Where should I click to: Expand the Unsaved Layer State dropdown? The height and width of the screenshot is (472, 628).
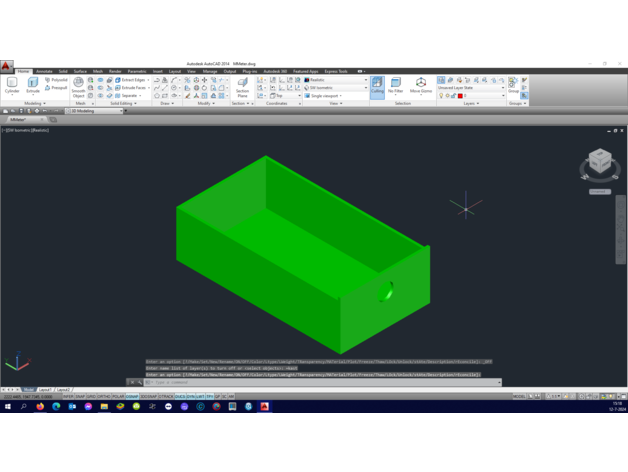[x=472, y=88]
